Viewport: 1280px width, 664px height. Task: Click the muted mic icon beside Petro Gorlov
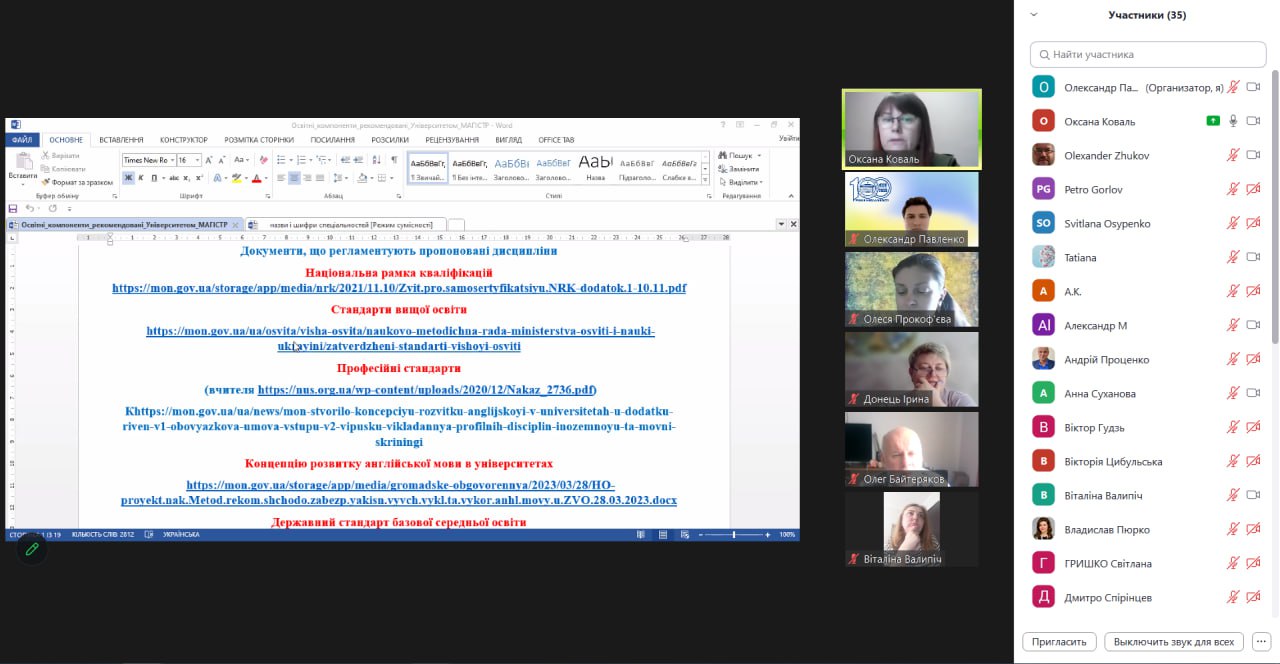point(1233,189)
